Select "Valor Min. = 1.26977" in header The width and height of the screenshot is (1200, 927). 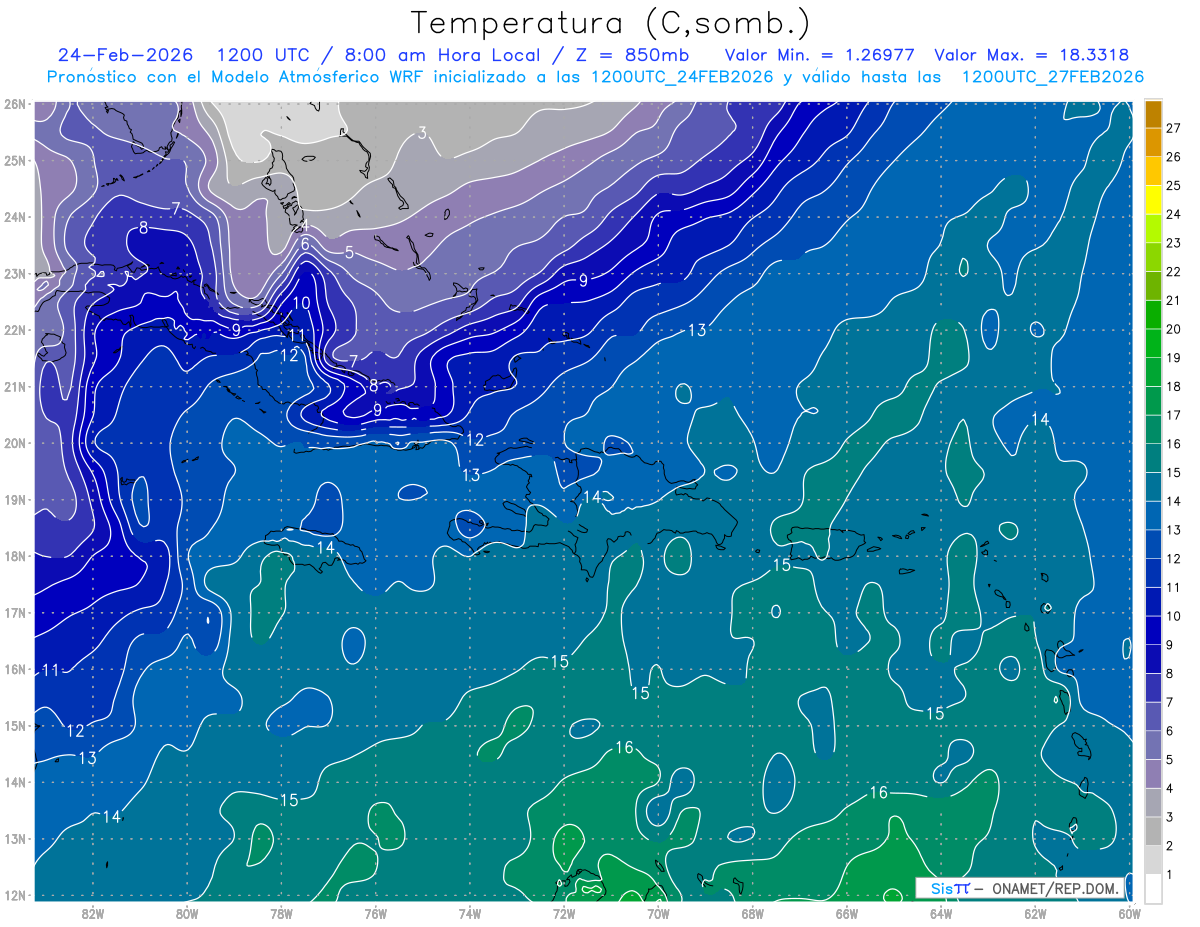(x=820, y=55)
